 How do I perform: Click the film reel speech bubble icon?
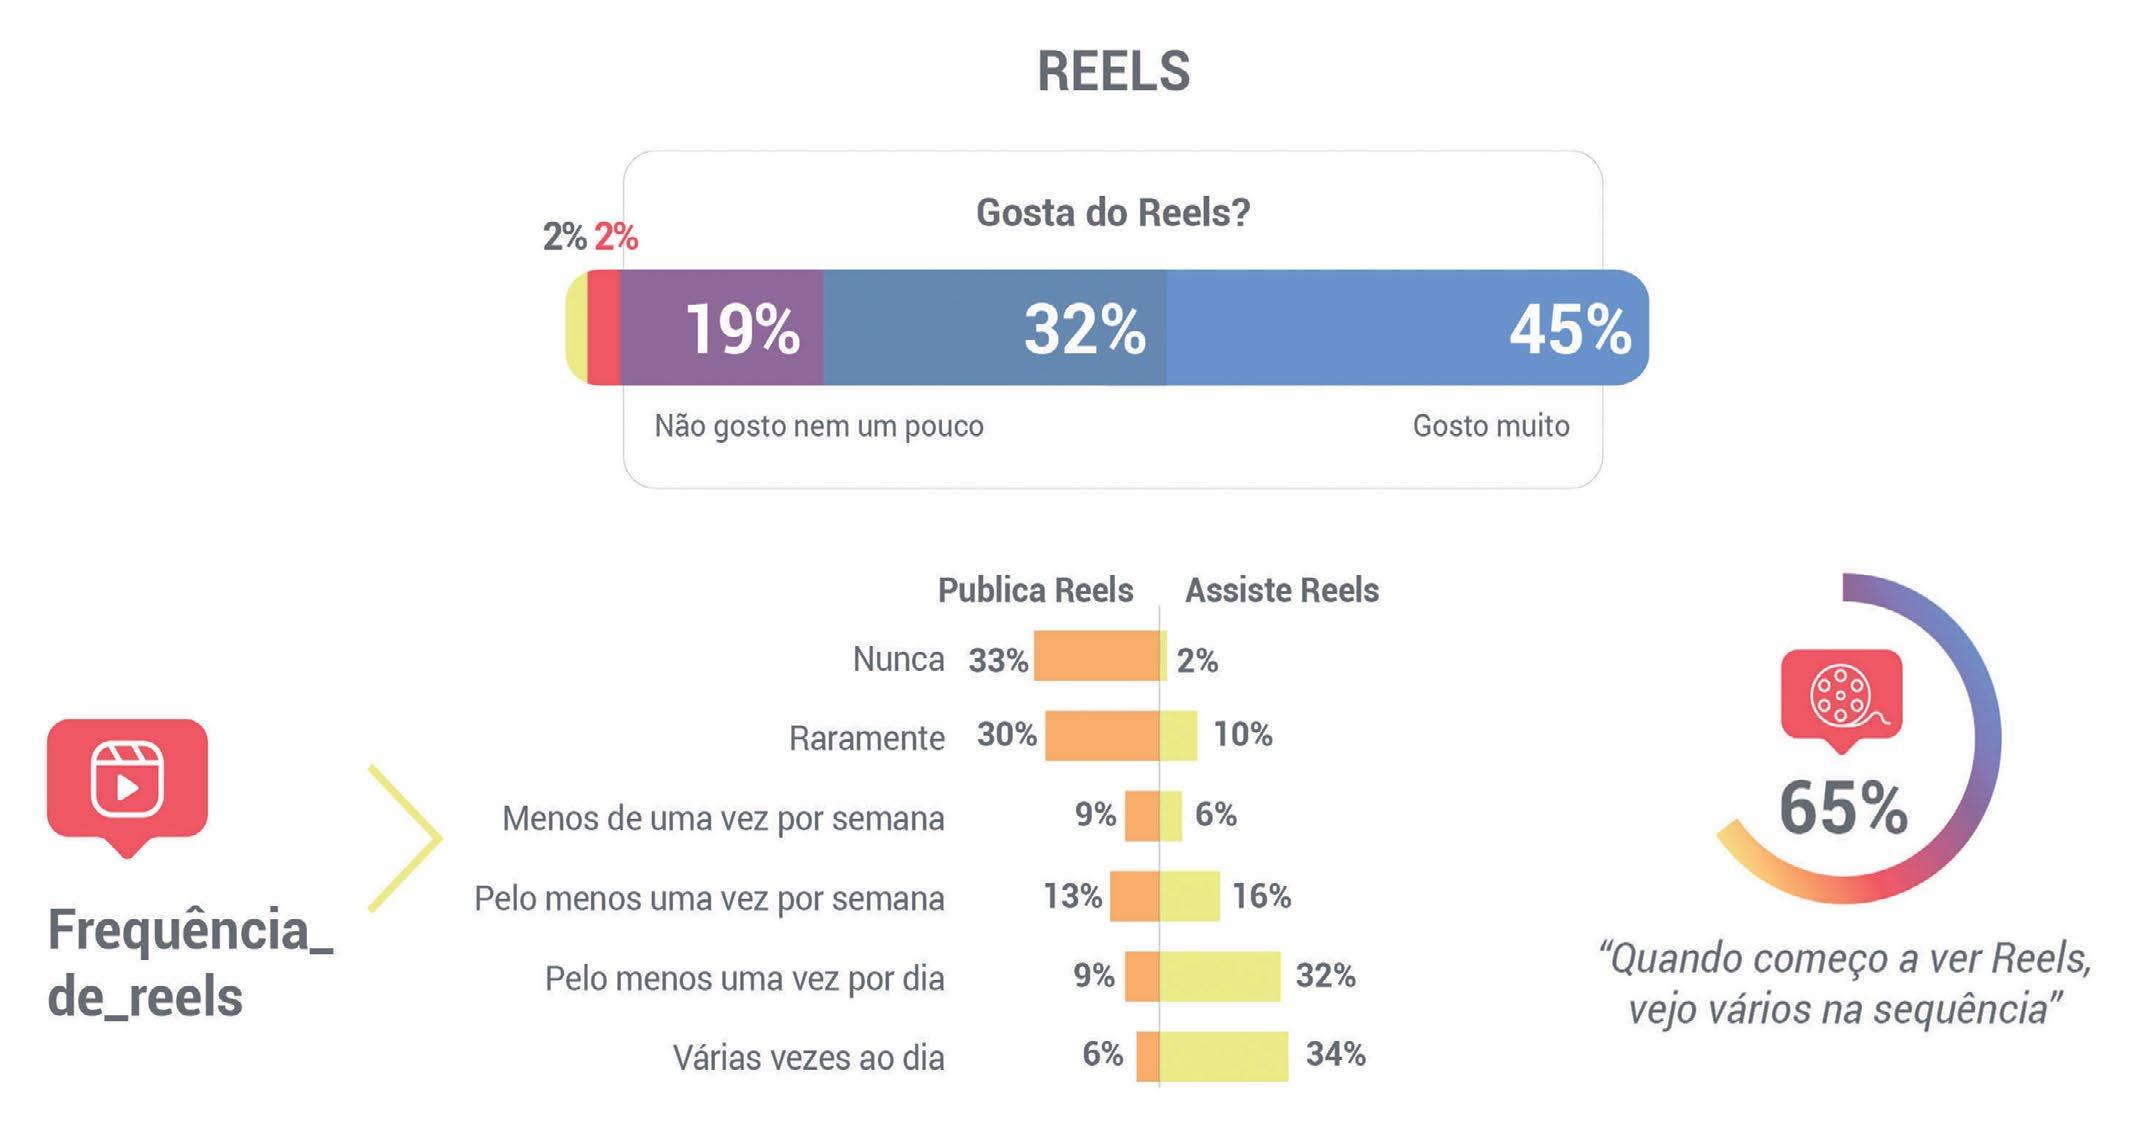point(1841,696)
